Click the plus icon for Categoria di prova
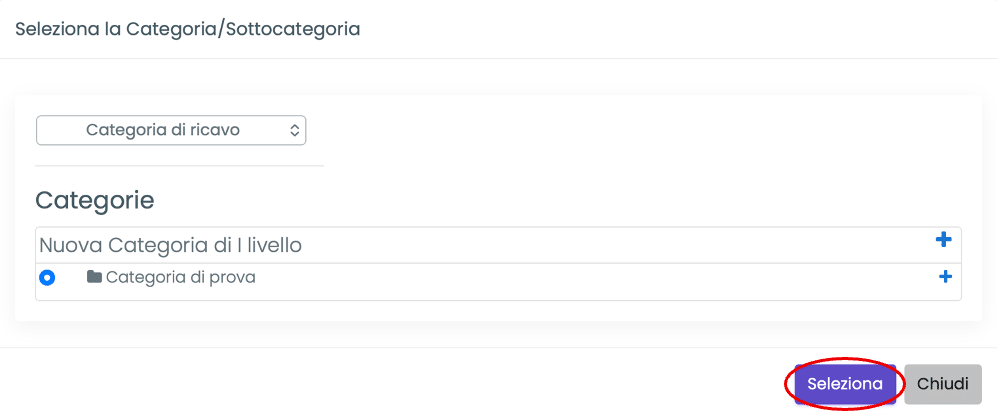This screenshot has height=420, width=998. pyautogui.click(x=945, y=277)
